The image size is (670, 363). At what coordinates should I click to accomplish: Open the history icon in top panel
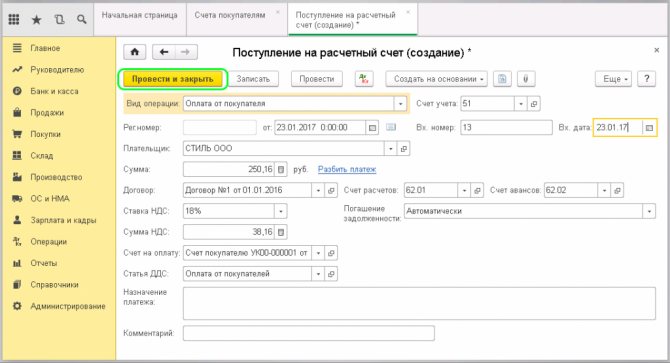[59, 19]
